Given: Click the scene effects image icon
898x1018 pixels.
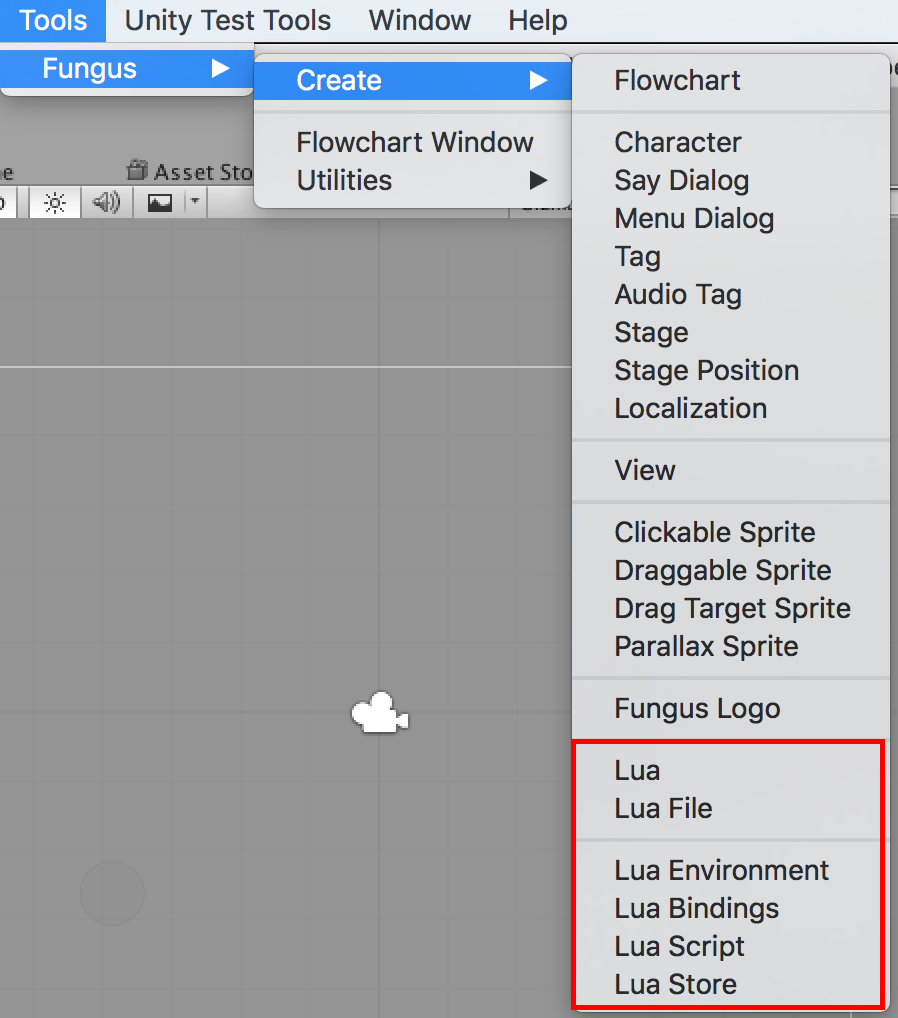Looking at the screenshot, I should pyautogui.click(x=160, y=203).
